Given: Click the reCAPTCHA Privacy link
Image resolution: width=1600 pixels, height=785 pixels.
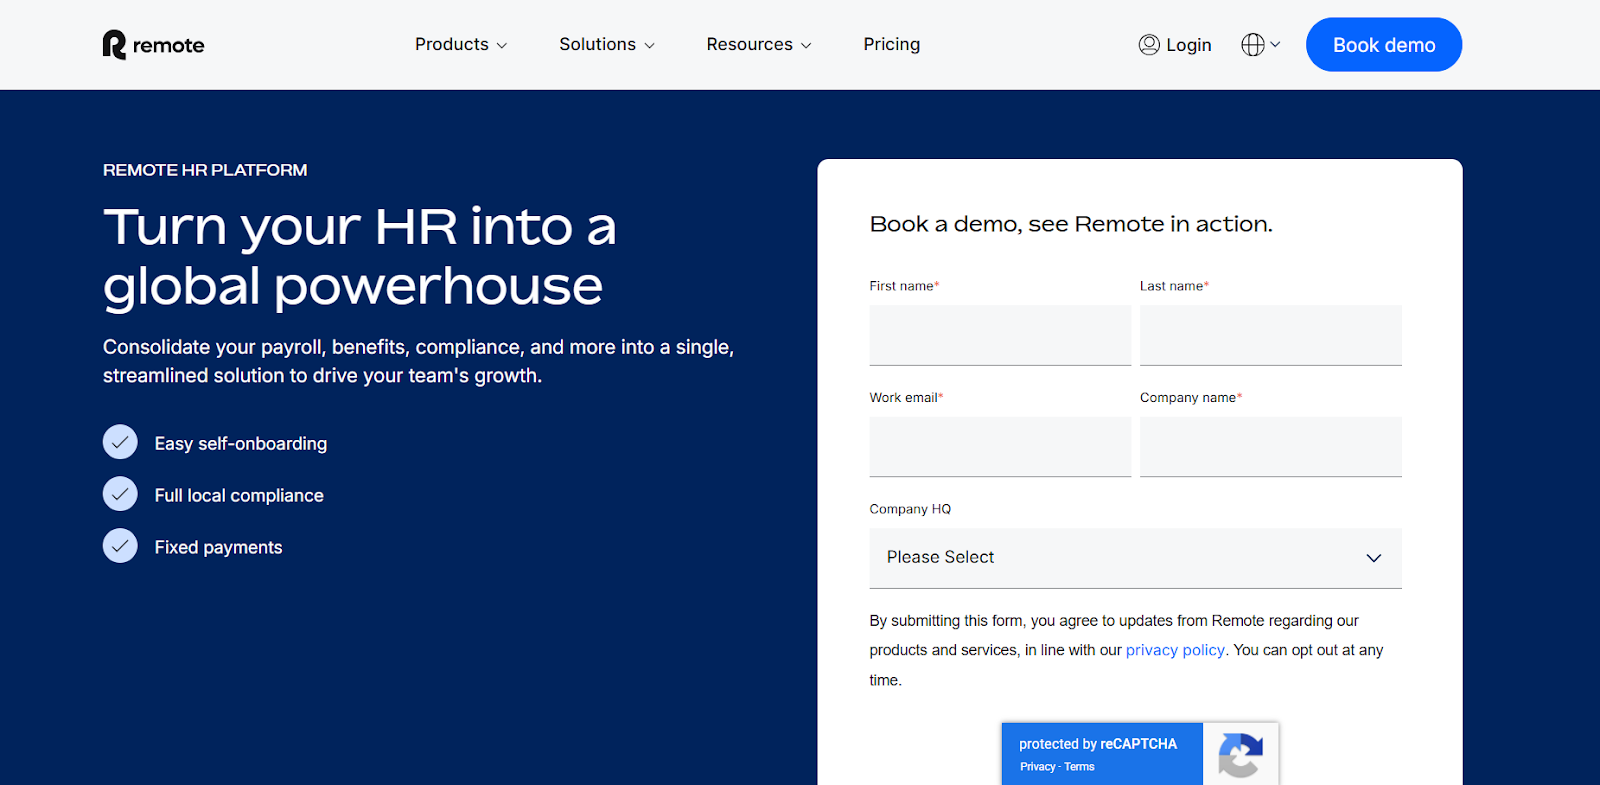Looking at the screenshot, I should tap(1037, 767).
